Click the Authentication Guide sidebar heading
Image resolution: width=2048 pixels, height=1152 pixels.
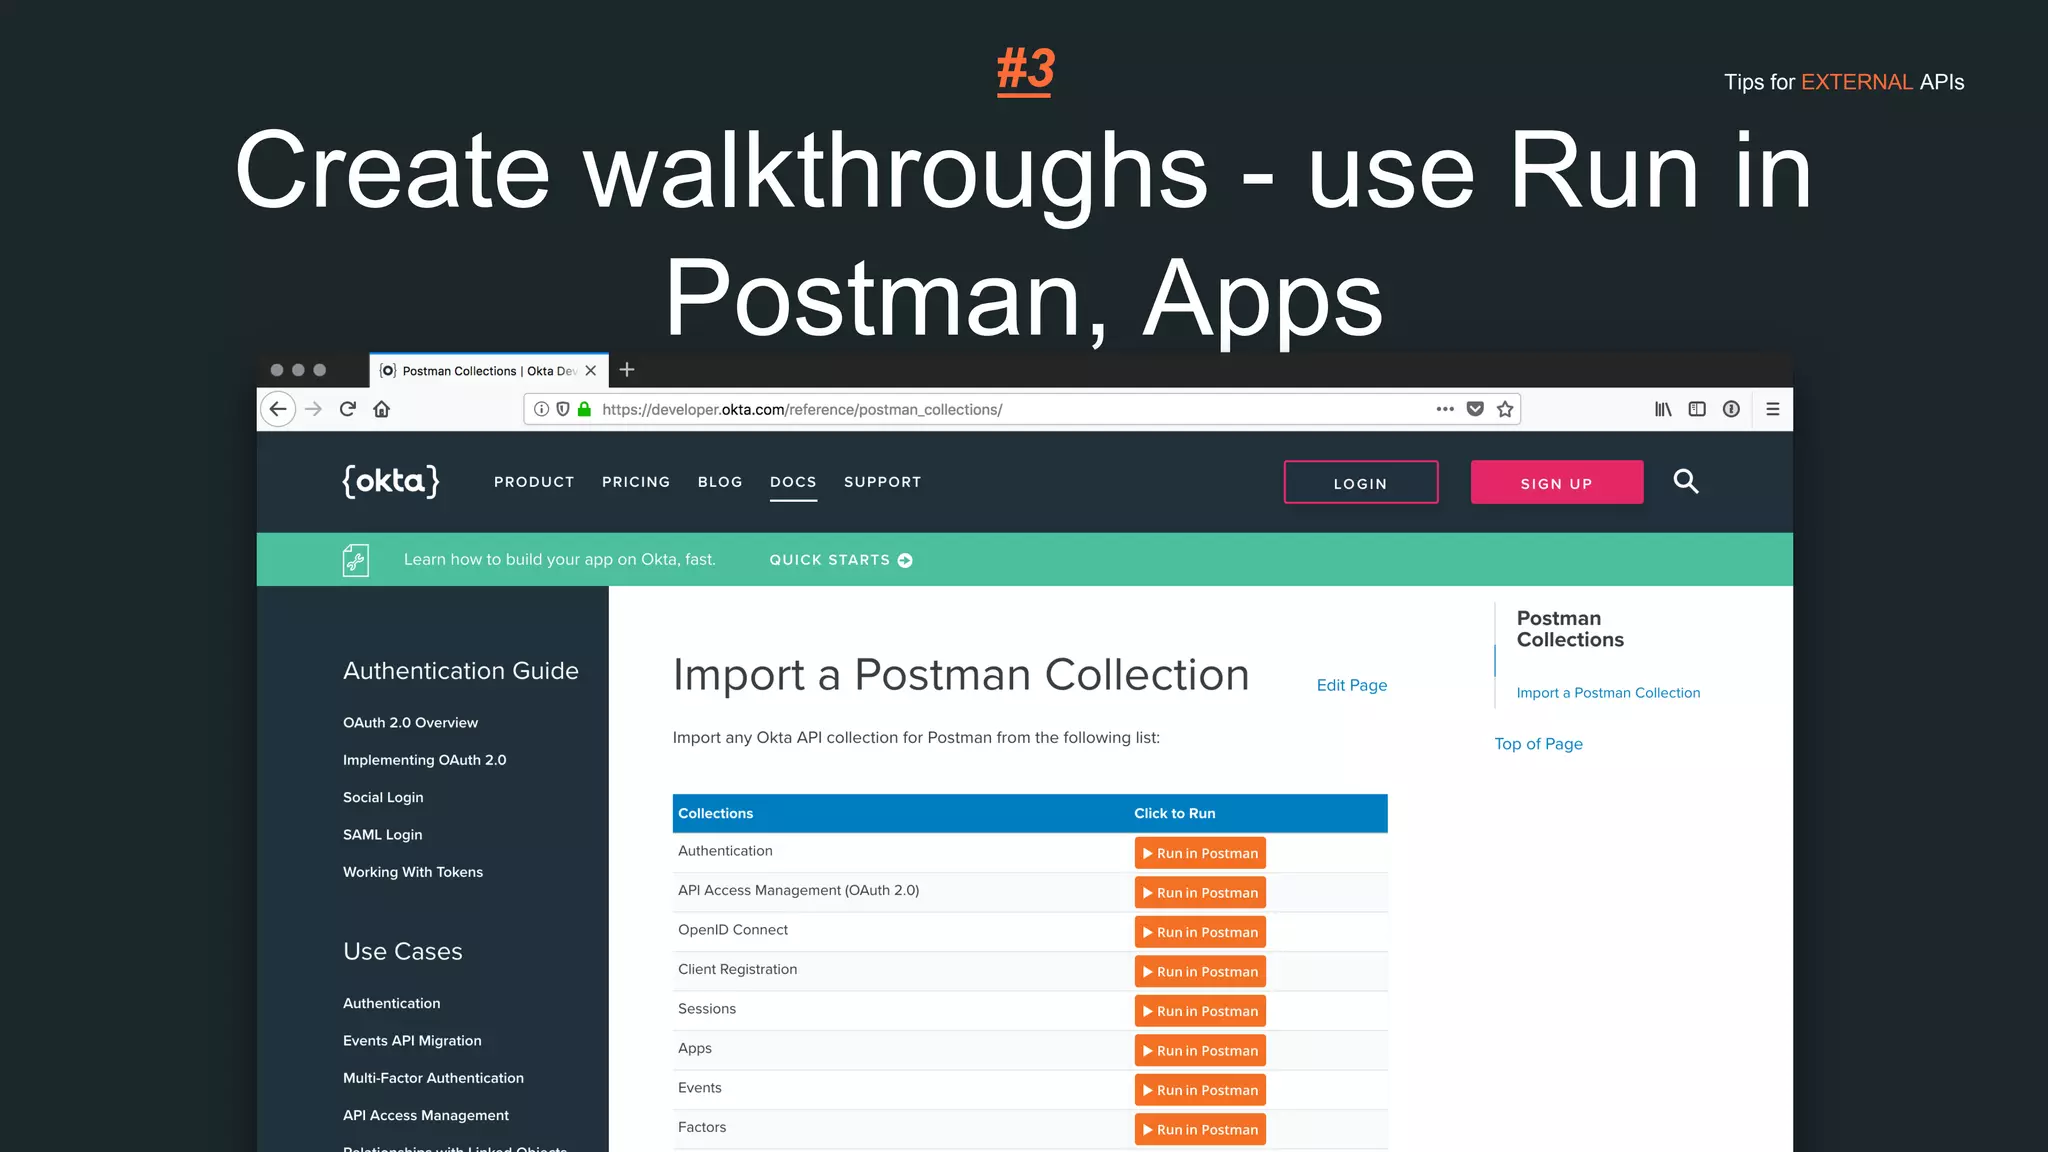pos(460,671)
